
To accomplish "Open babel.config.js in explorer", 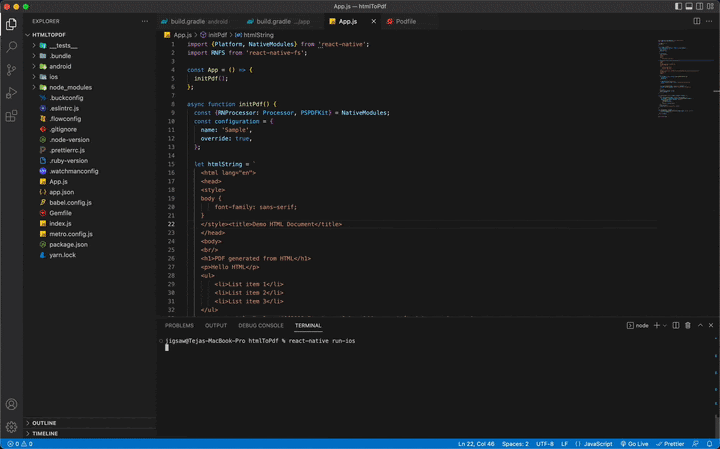I will click(70, 202).
